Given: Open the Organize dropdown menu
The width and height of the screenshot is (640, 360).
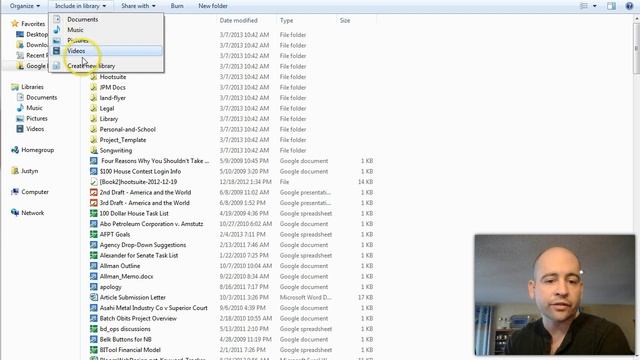Looking at the screenshot, I should pos(24,6).
